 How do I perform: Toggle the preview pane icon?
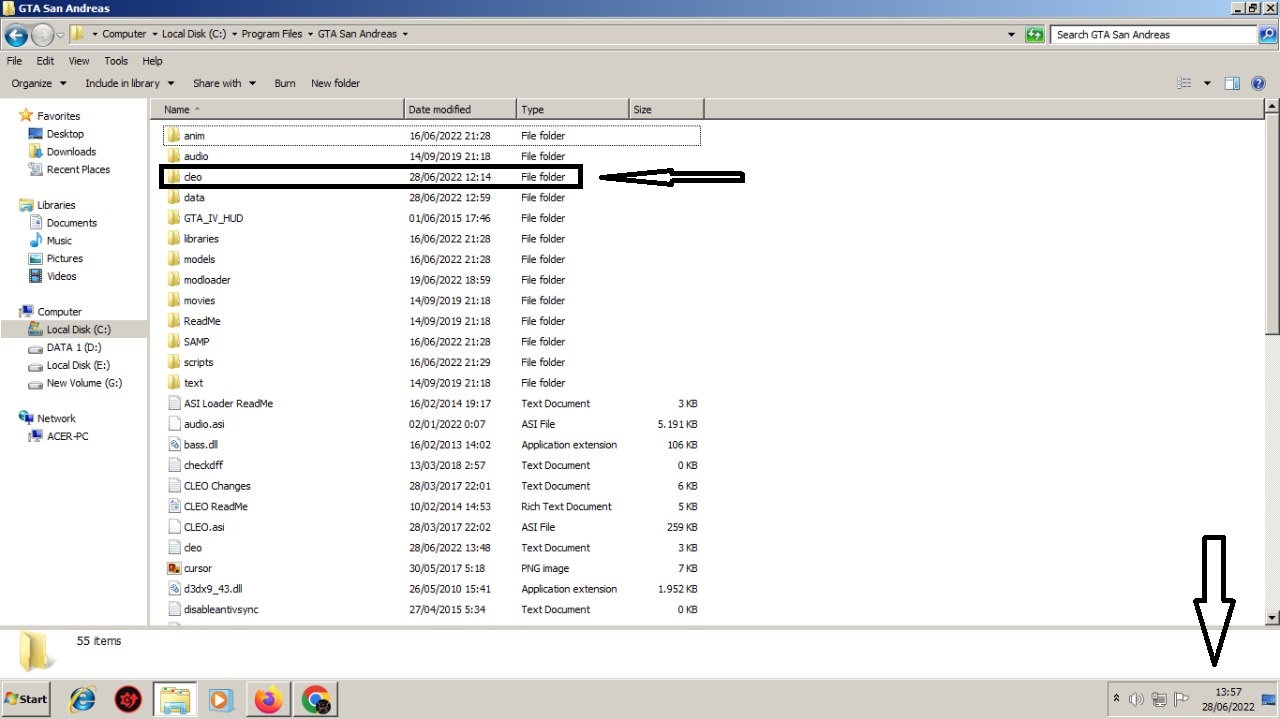1232,83
